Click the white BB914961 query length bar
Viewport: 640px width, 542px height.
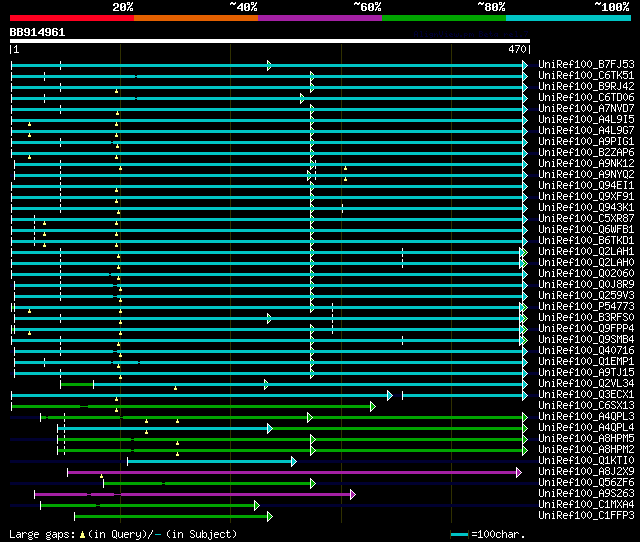(x=270, y=41)
